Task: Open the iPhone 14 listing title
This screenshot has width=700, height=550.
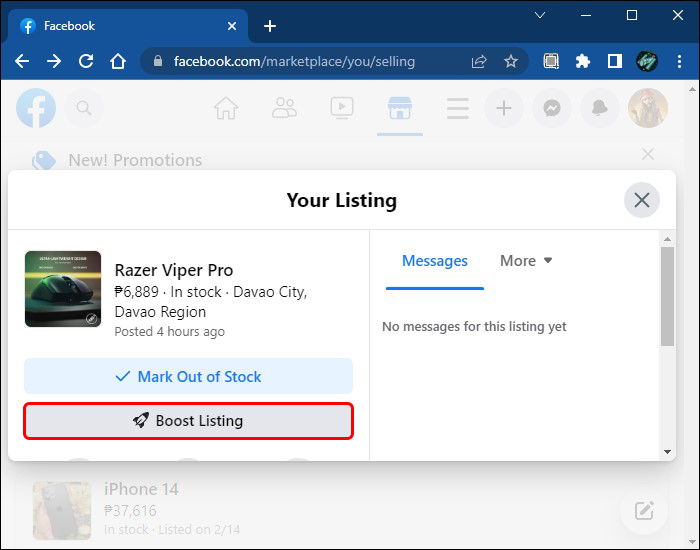Action: tap(141, 489)
